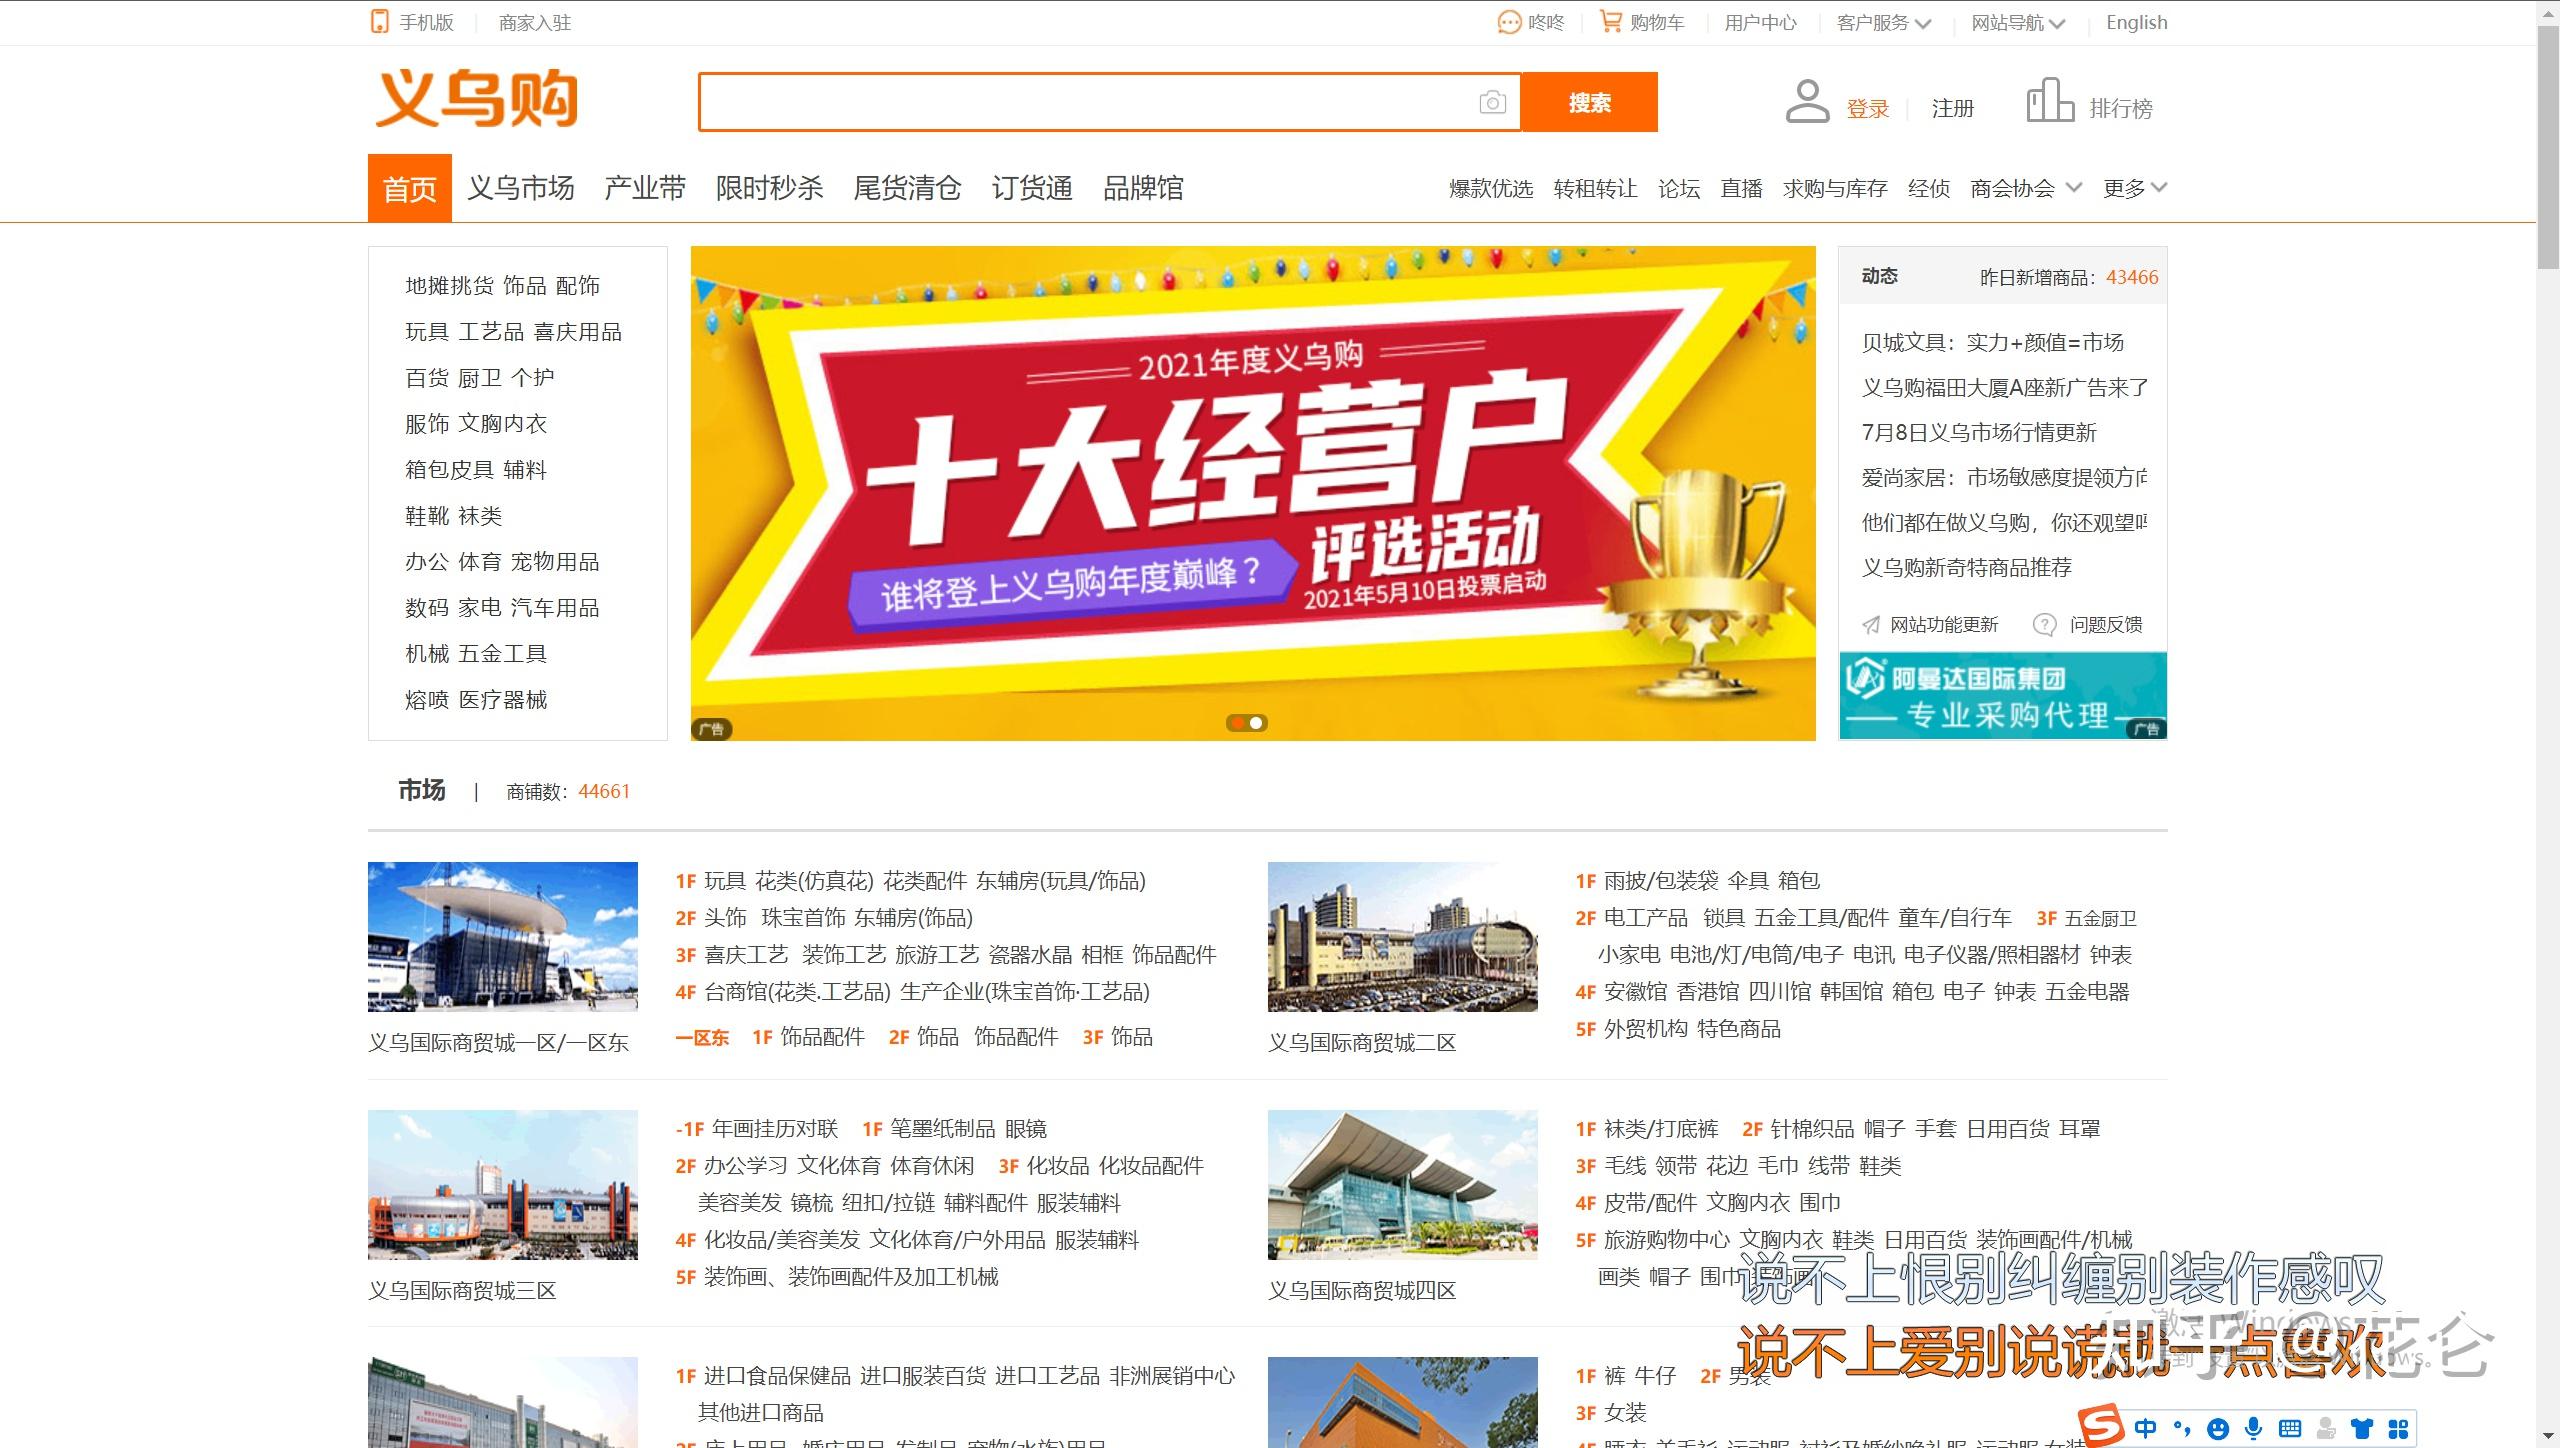Viewport: 2560px width, 1448px height.
Task: Open the 珠宝首饰 floor category link
Action: tap(803, 918)
